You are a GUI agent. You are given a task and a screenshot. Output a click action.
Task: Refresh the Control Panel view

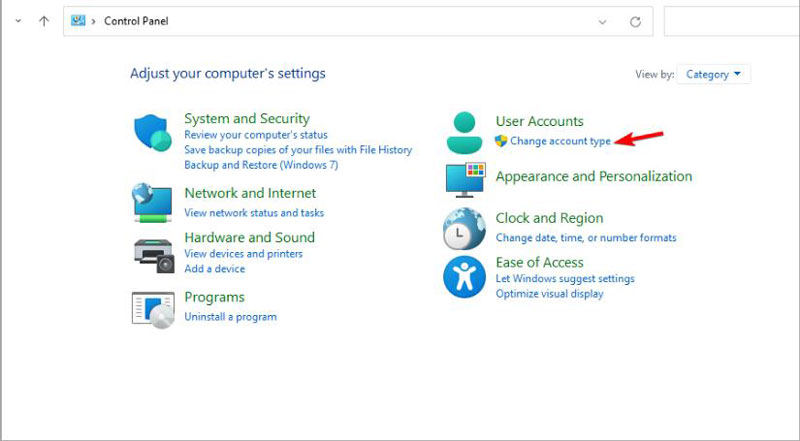tap(635, 22)
